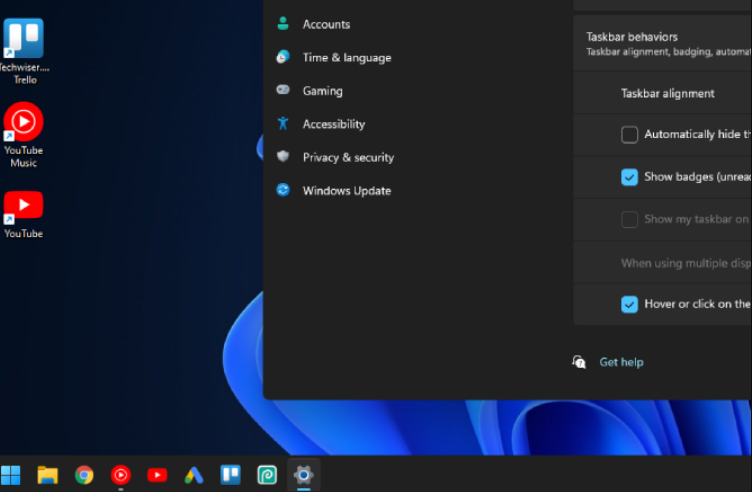Collapse the Taskbar behaviors section
This screenshot has height=492, width=752.
click(662, 43)
